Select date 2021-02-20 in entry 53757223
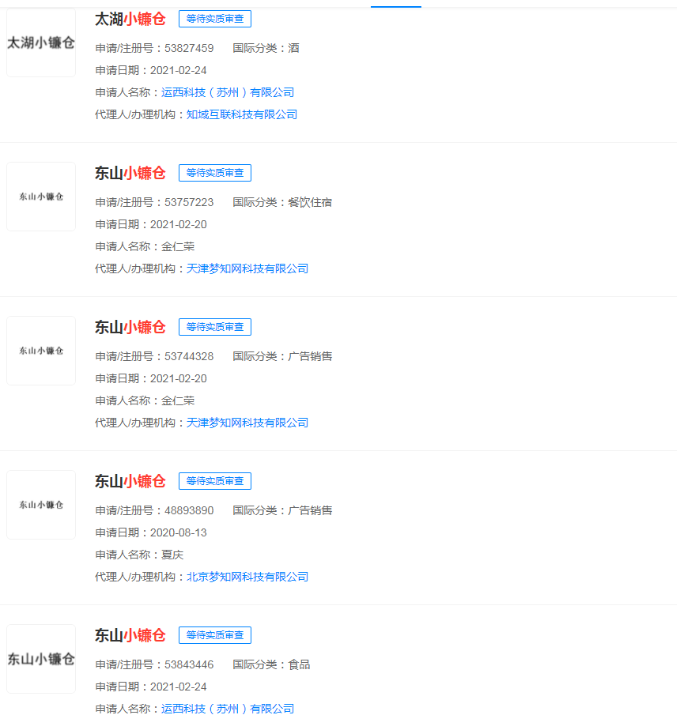Image resolution: width=677 pixels, height=724 pixels. [178, 224]
